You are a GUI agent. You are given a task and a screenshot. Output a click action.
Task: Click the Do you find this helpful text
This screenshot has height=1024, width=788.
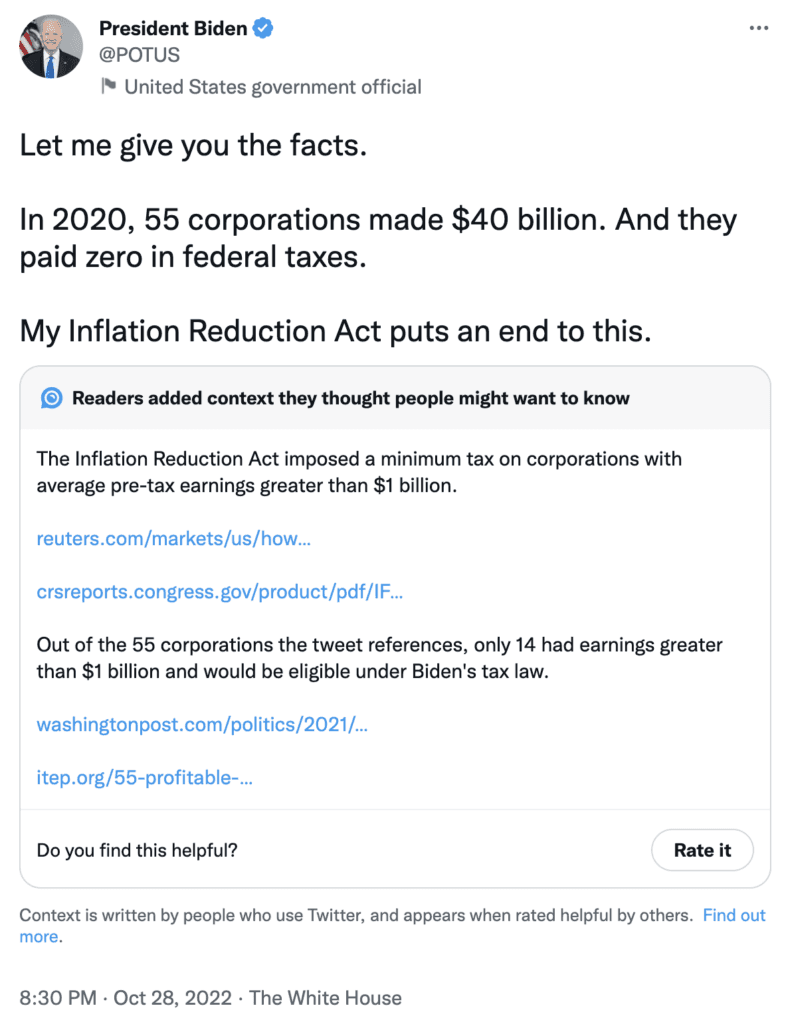point(137,850)
